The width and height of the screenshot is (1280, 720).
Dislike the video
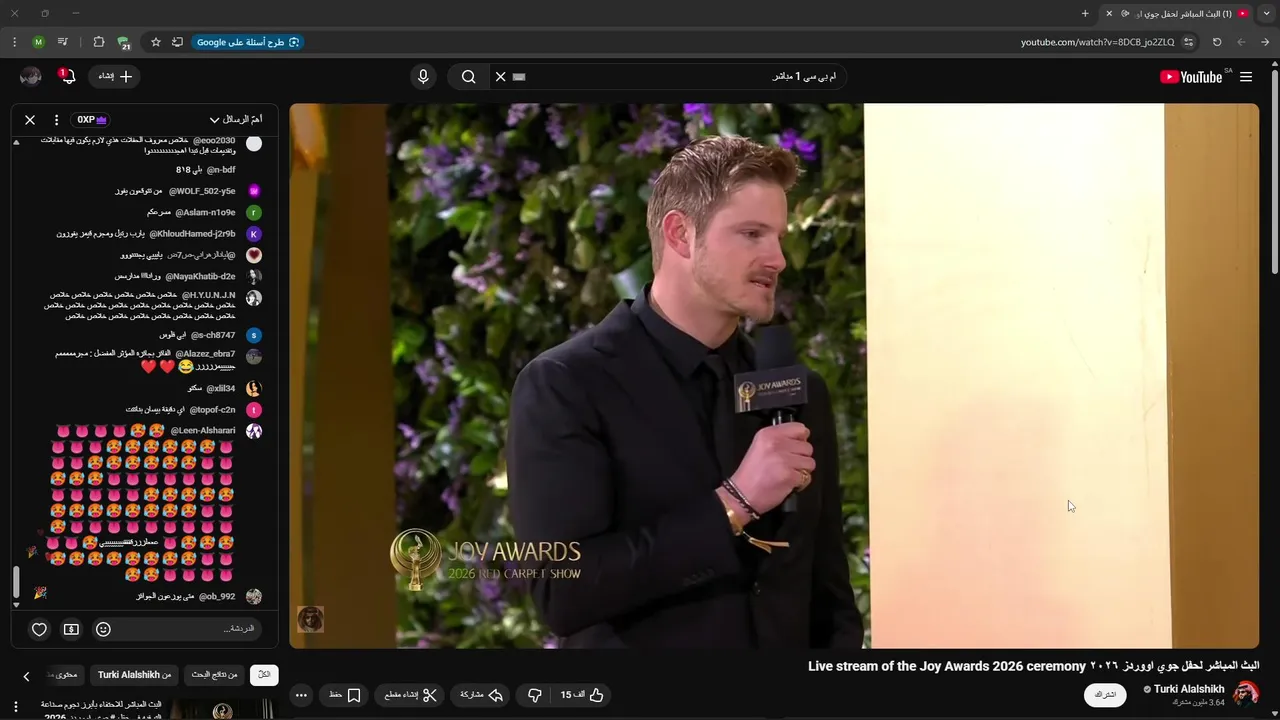535,695
